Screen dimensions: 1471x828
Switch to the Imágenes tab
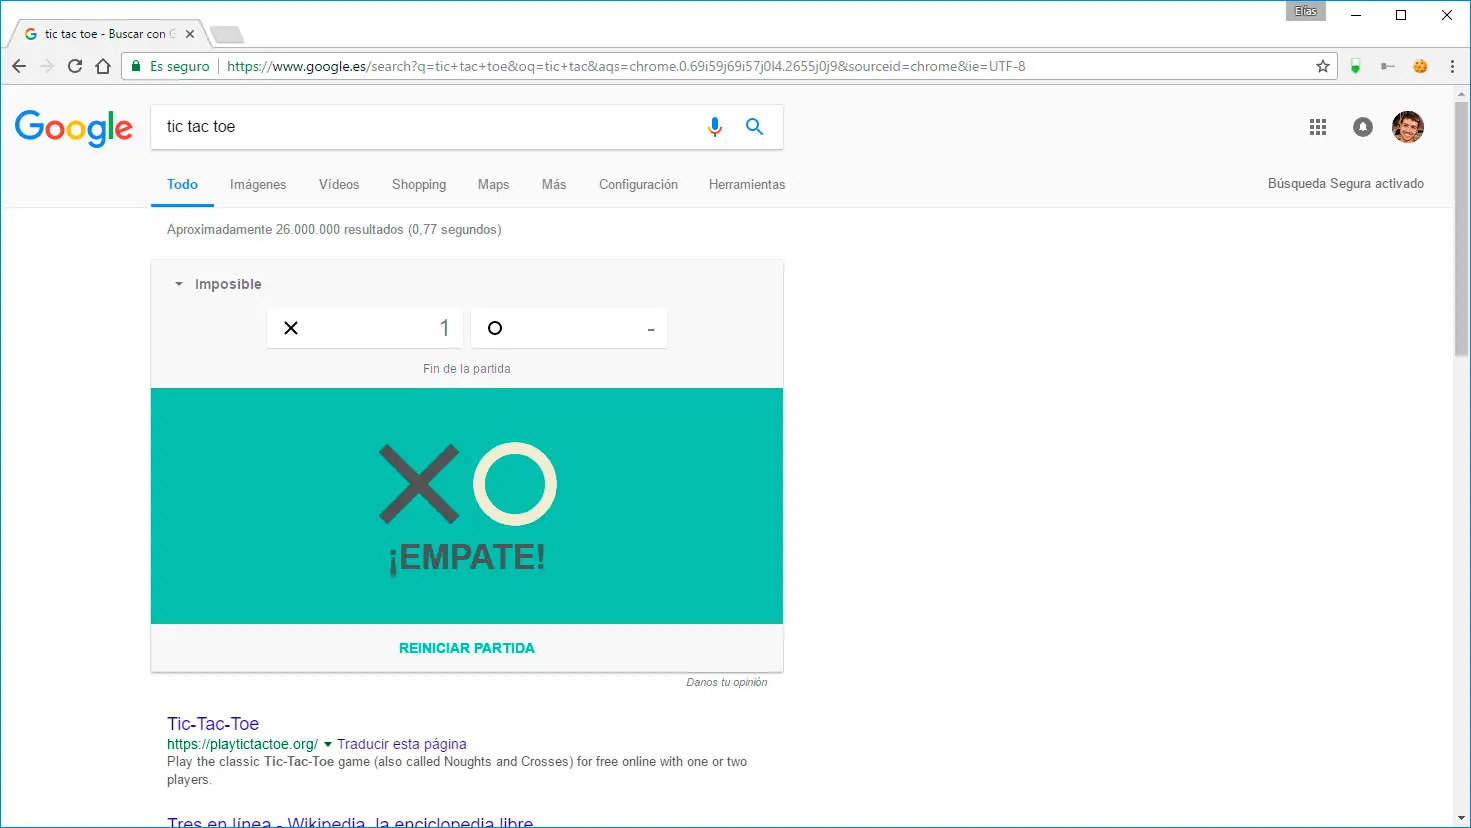(258, 184)
